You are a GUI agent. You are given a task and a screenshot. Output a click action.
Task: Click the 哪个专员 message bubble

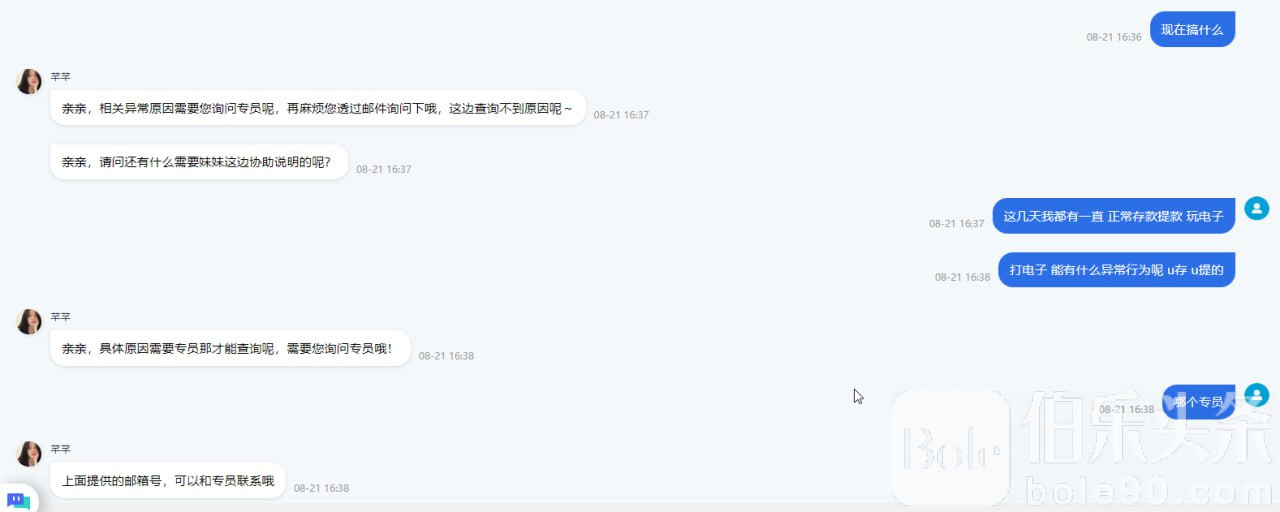click(1198, 402)
